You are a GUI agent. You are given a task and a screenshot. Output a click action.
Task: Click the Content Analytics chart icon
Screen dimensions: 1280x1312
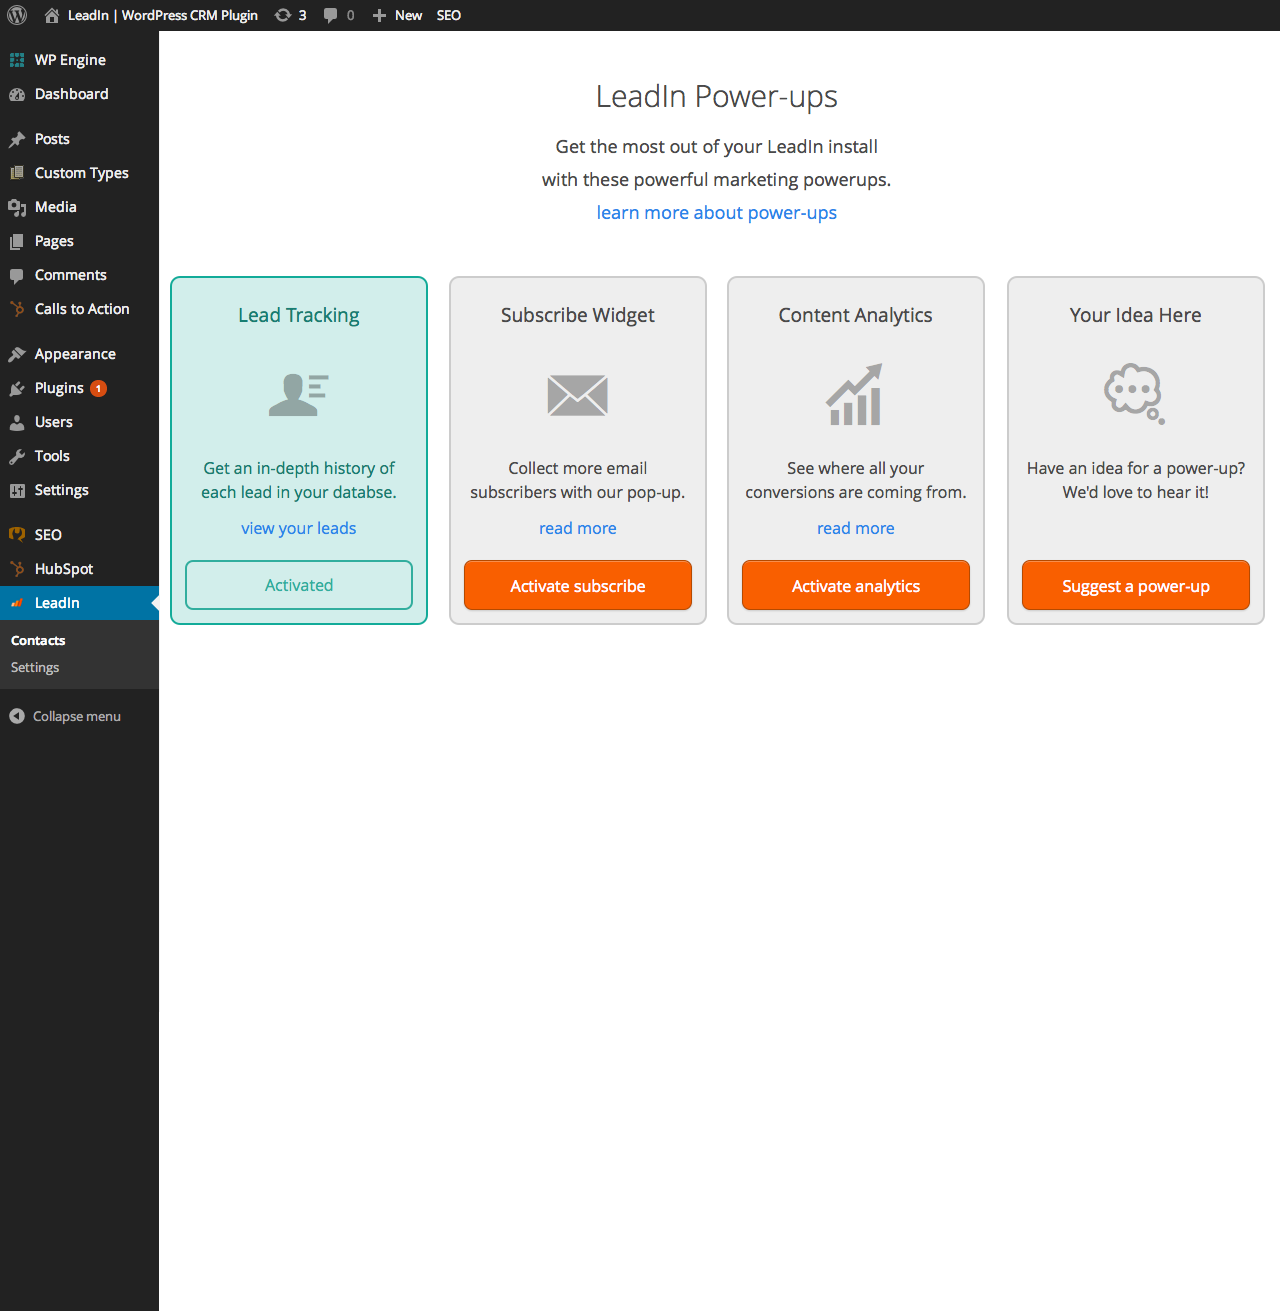pos(855,395)
